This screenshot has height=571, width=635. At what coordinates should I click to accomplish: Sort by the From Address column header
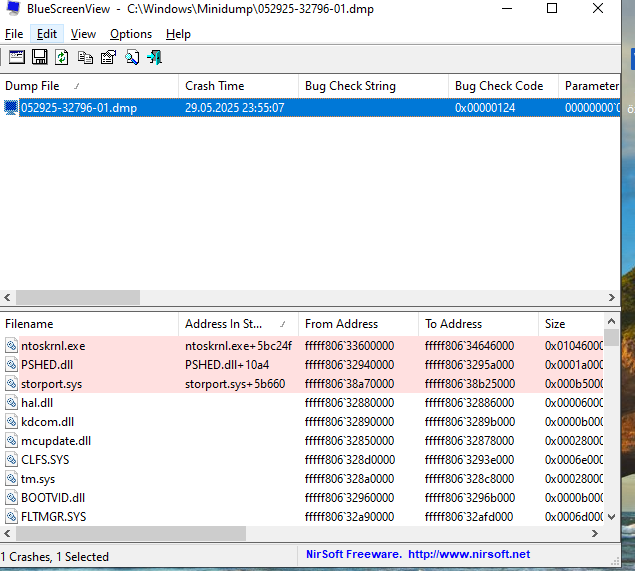pos(358,324)
